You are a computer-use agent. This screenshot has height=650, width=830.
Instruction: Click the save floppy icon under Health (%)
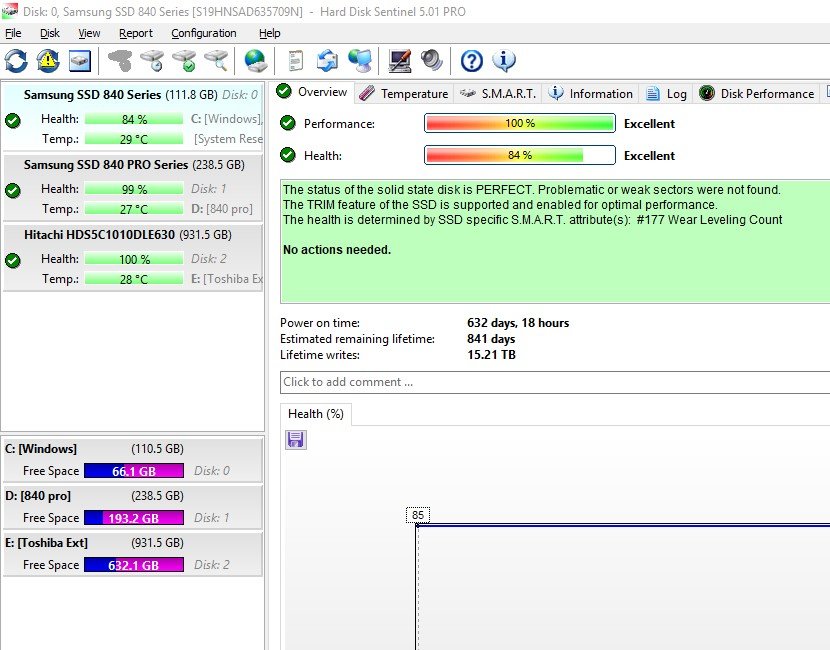point(295,440)
